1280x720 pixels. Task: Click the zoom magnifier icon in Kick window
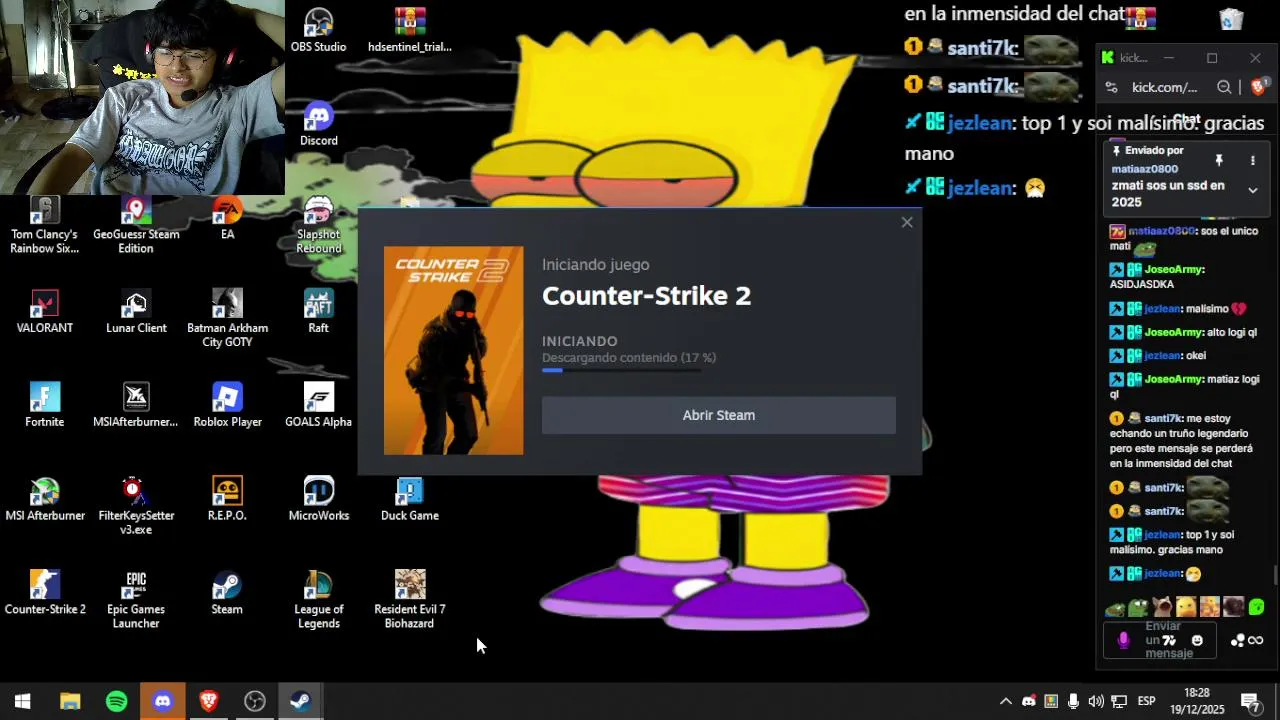[1224, 87]
